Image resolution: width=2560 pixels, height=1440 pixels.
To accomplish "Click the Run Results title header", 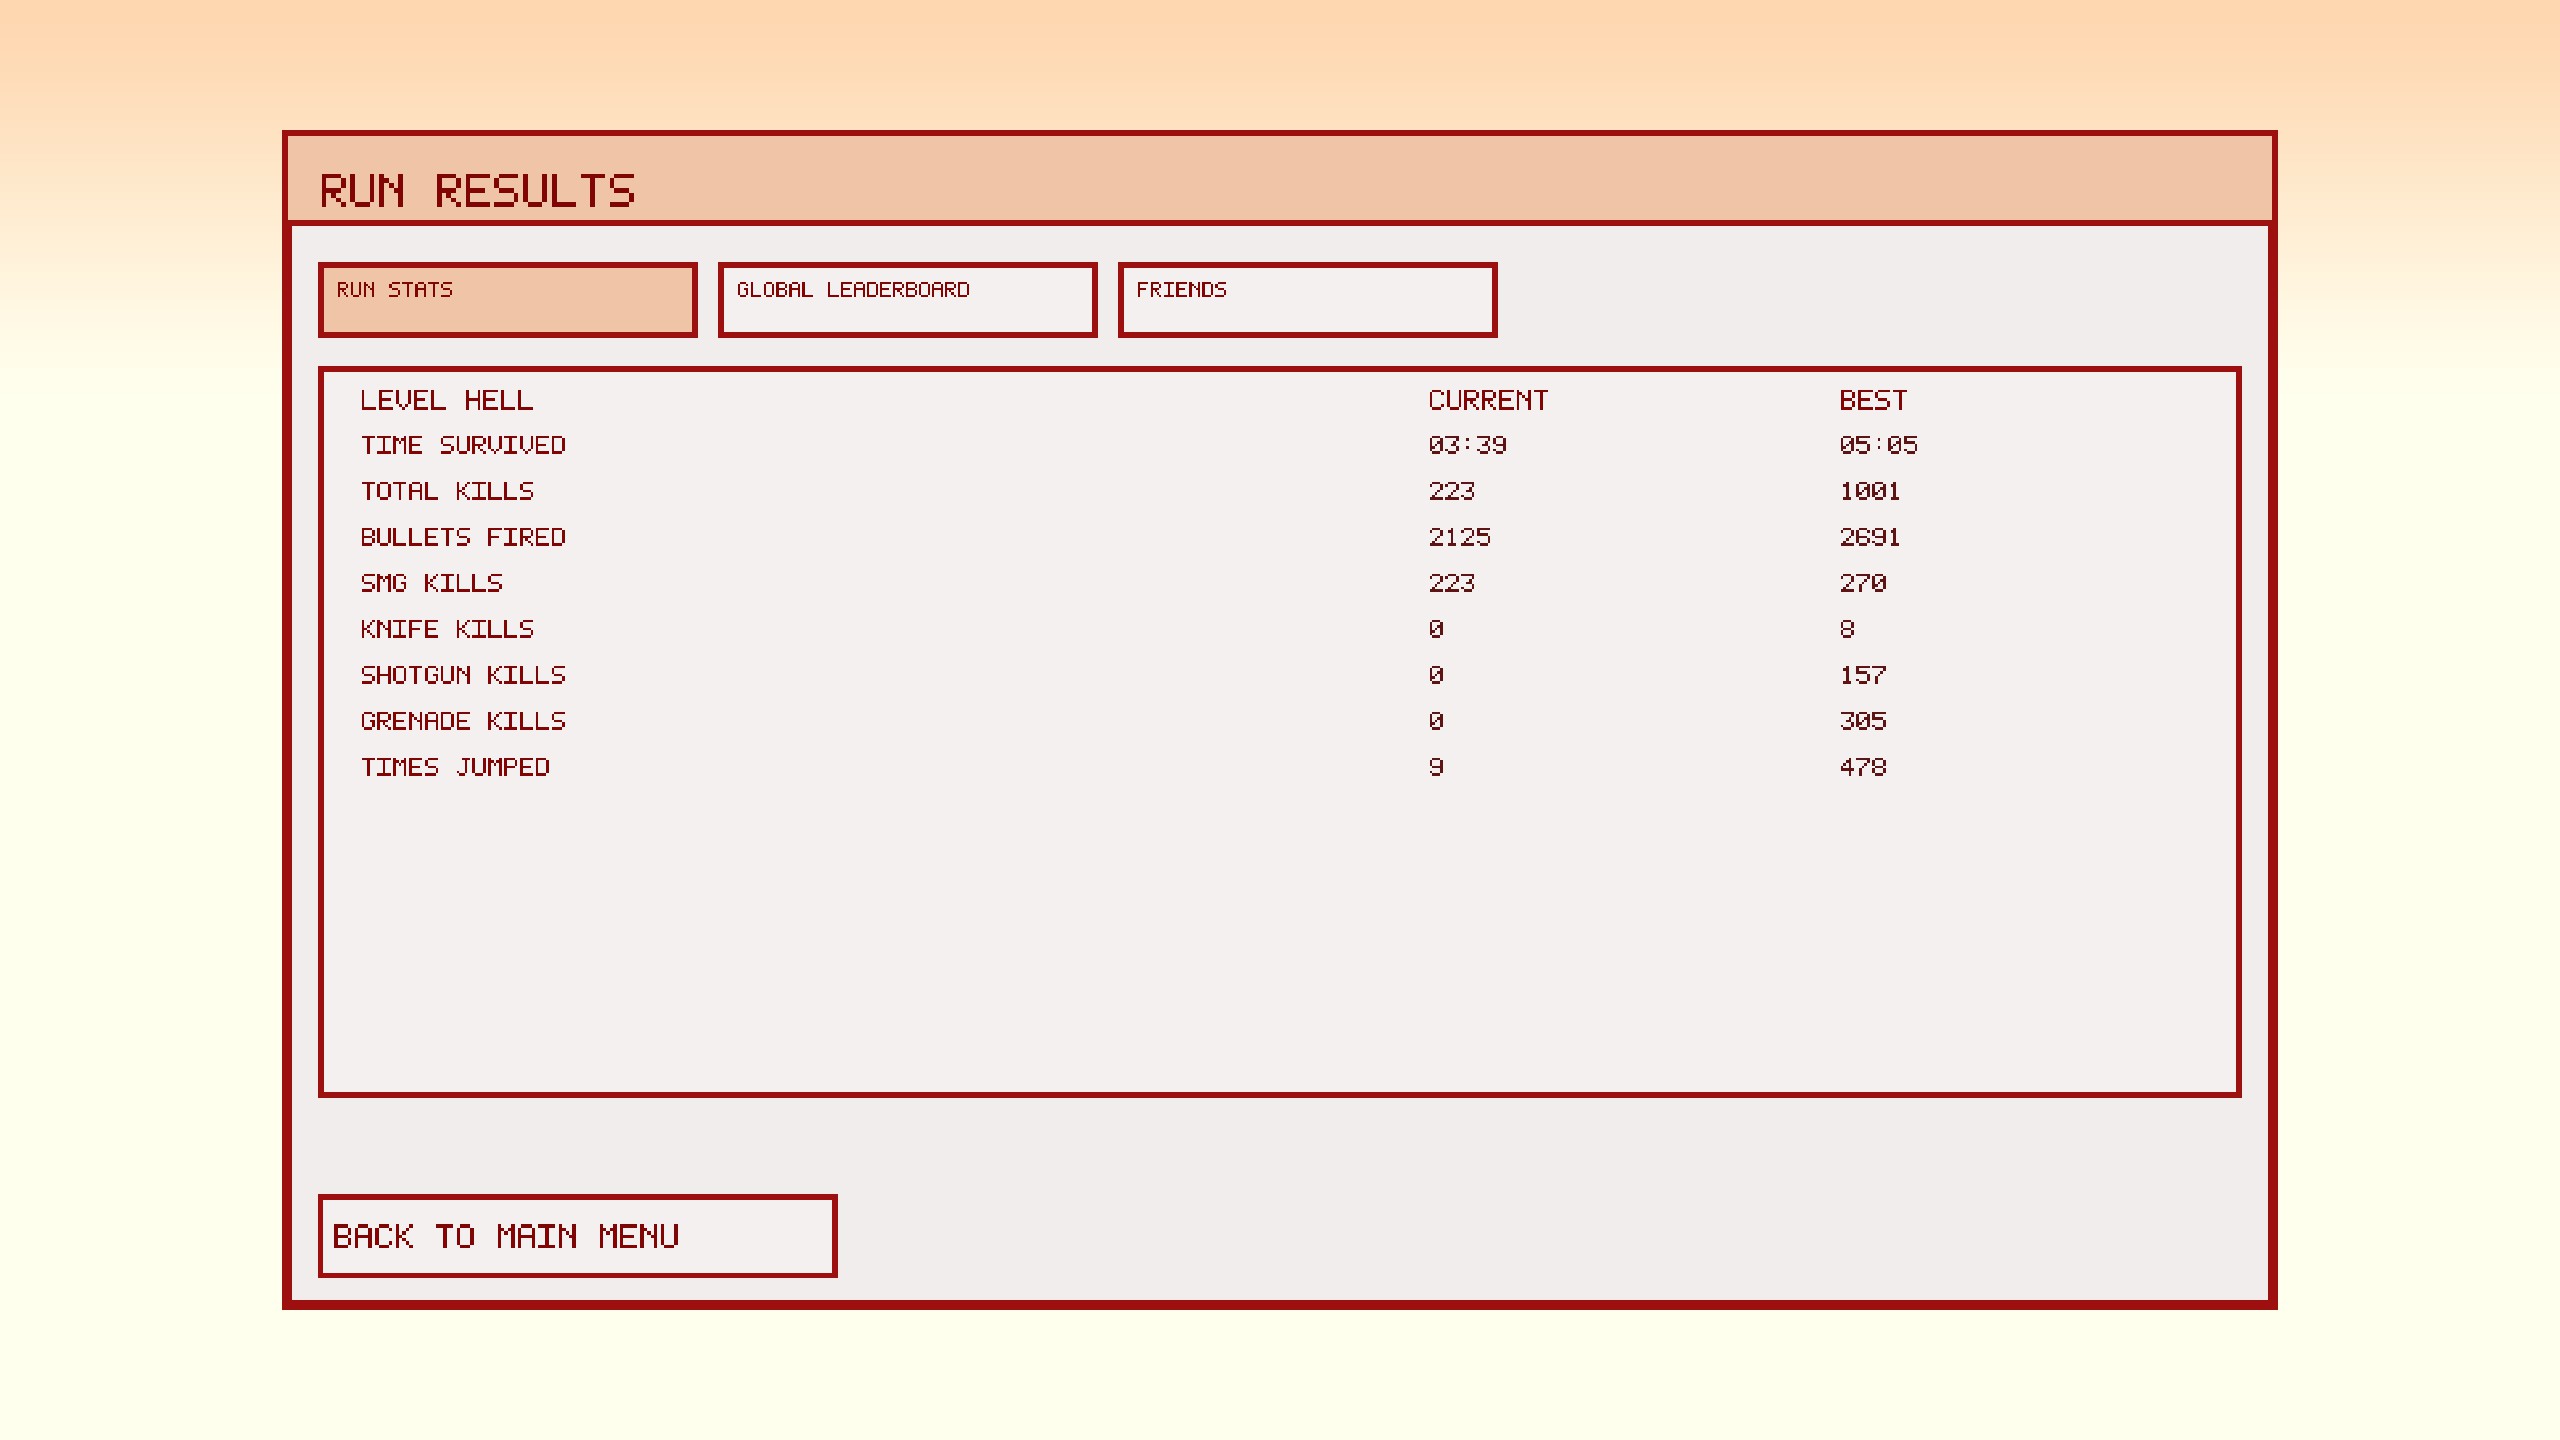I will pos(477,191).
